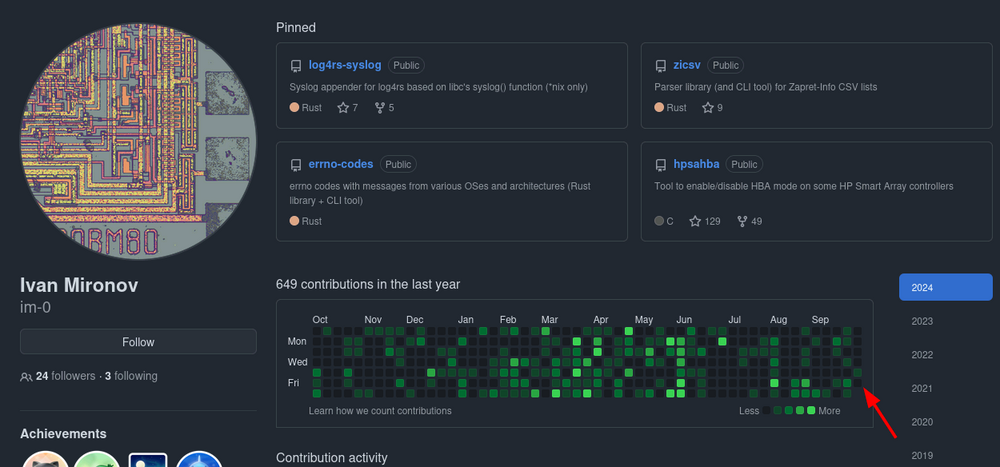Open the hpsahba repository link

(x=696, y=164)
